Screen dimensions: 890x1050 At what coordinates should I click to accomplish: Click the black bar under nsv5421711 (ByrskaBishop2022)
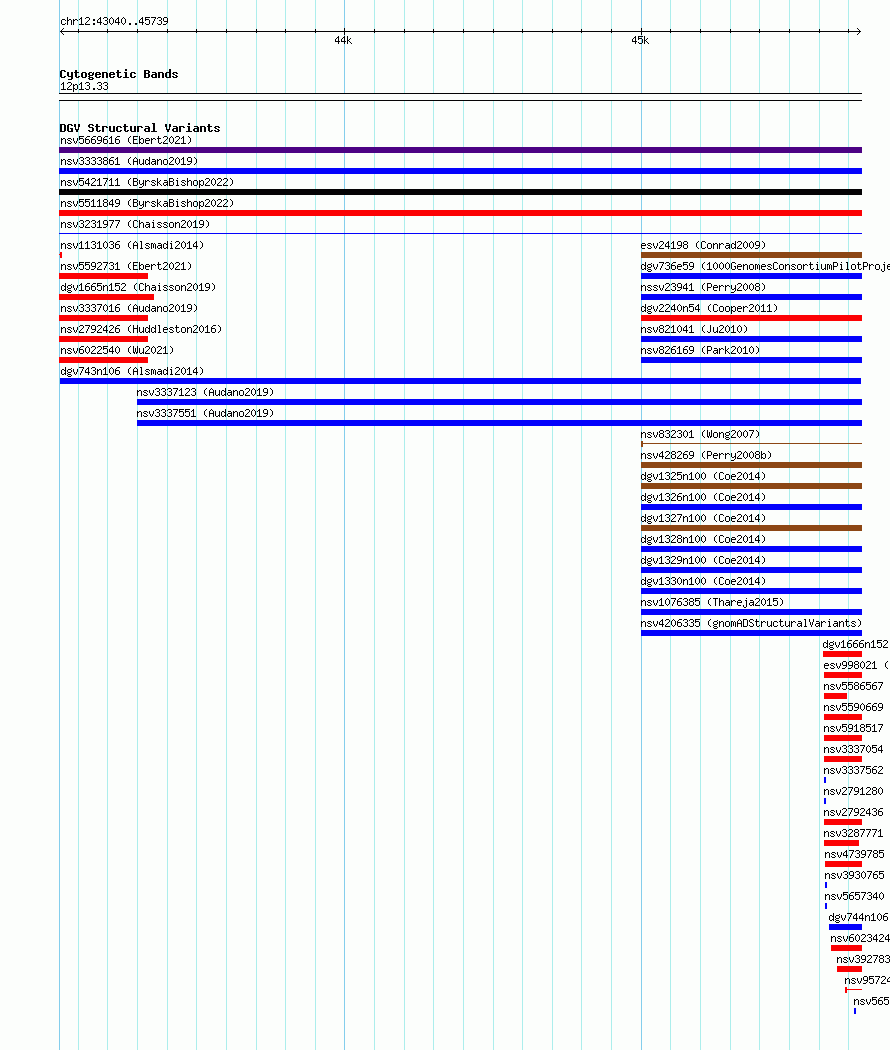461,192
